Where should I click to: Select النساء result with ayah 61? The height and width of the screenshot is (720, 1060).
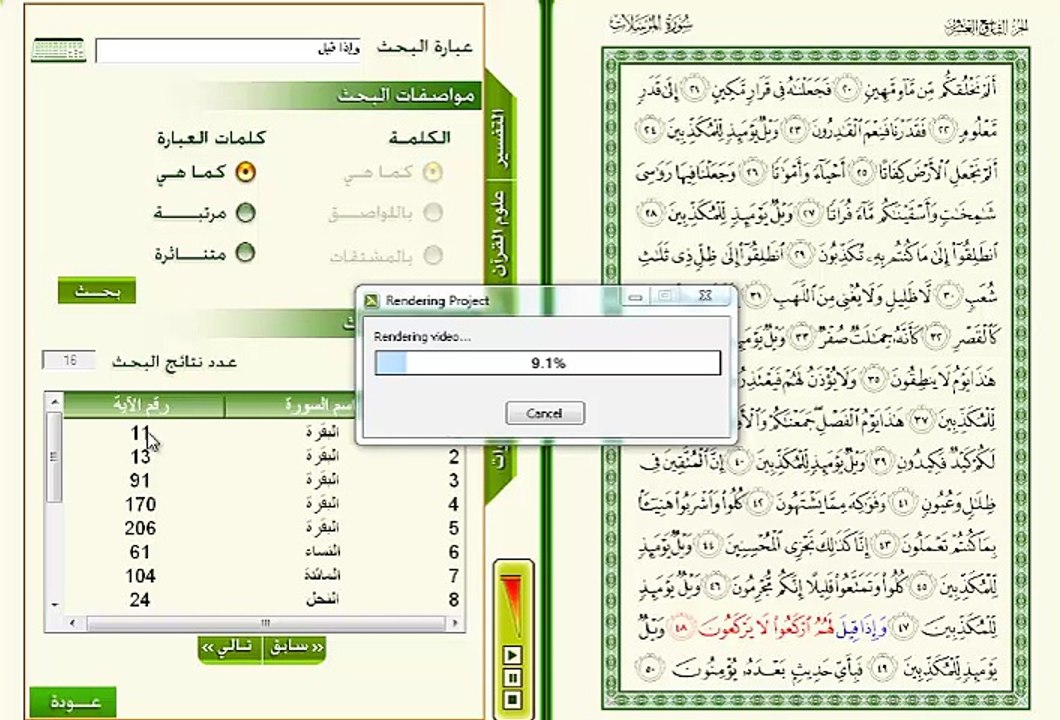264,552
